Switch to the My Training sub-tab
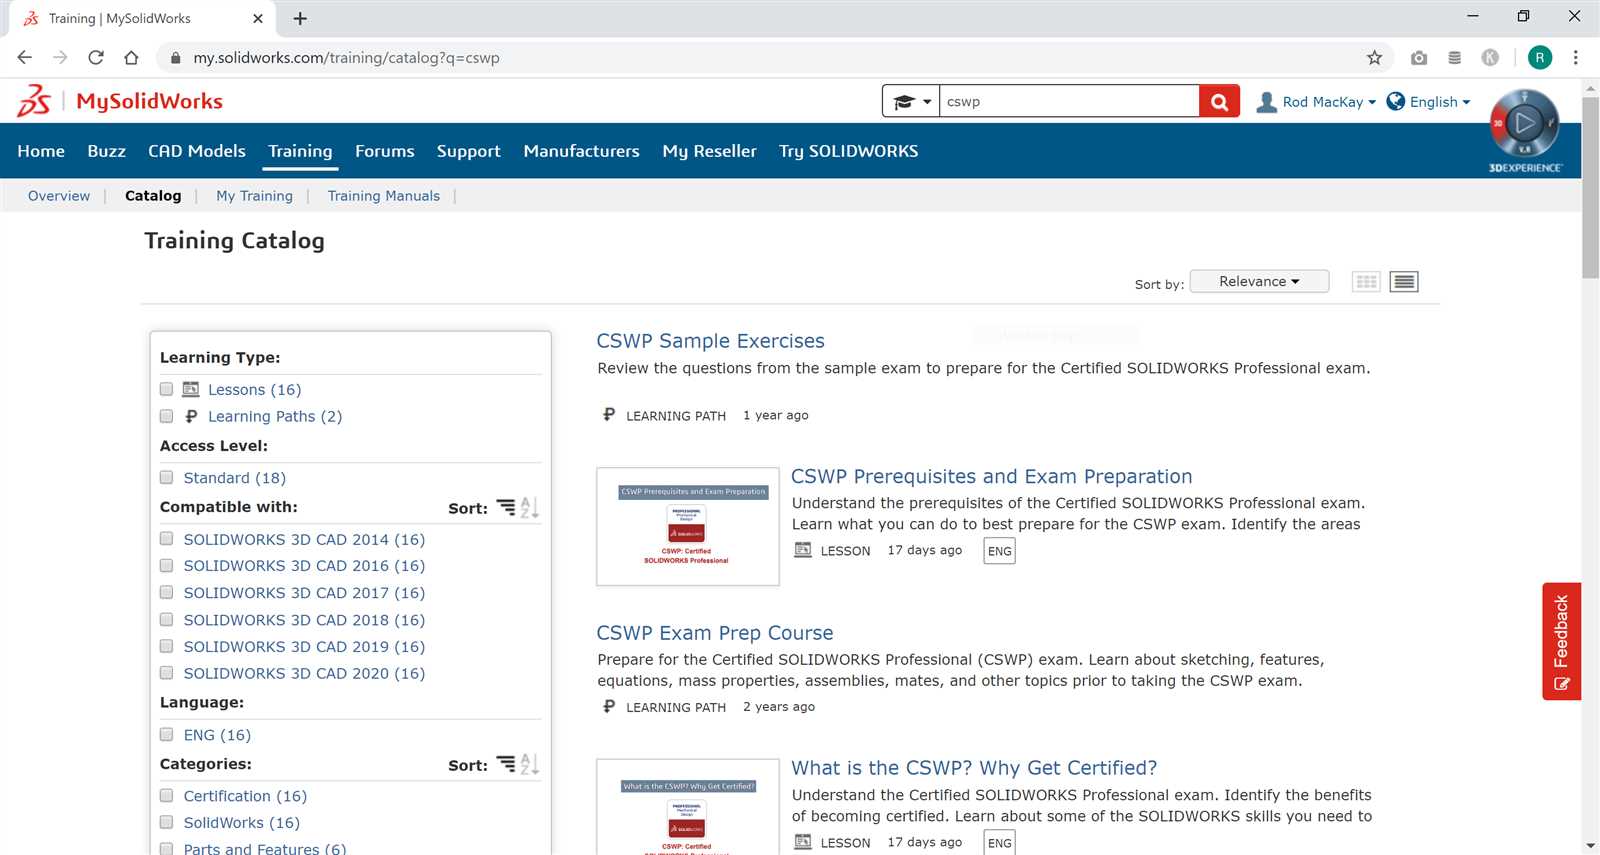 point(254,196)
